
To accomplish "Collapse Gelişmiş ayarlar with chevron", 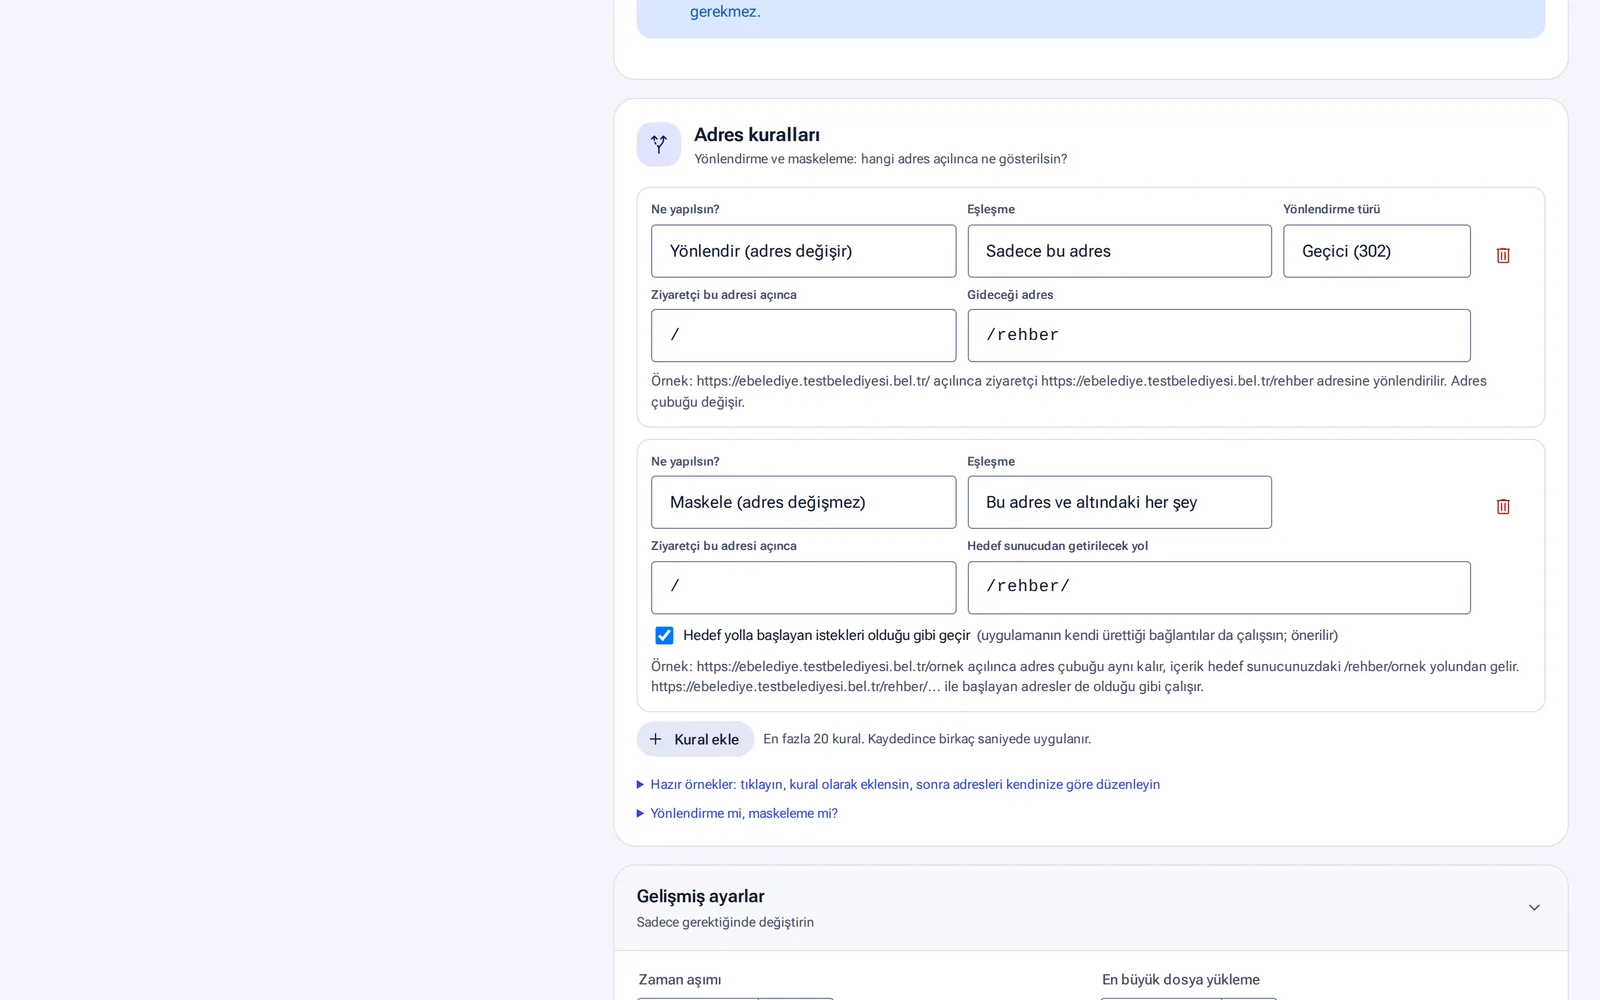I will point(1534,907).
